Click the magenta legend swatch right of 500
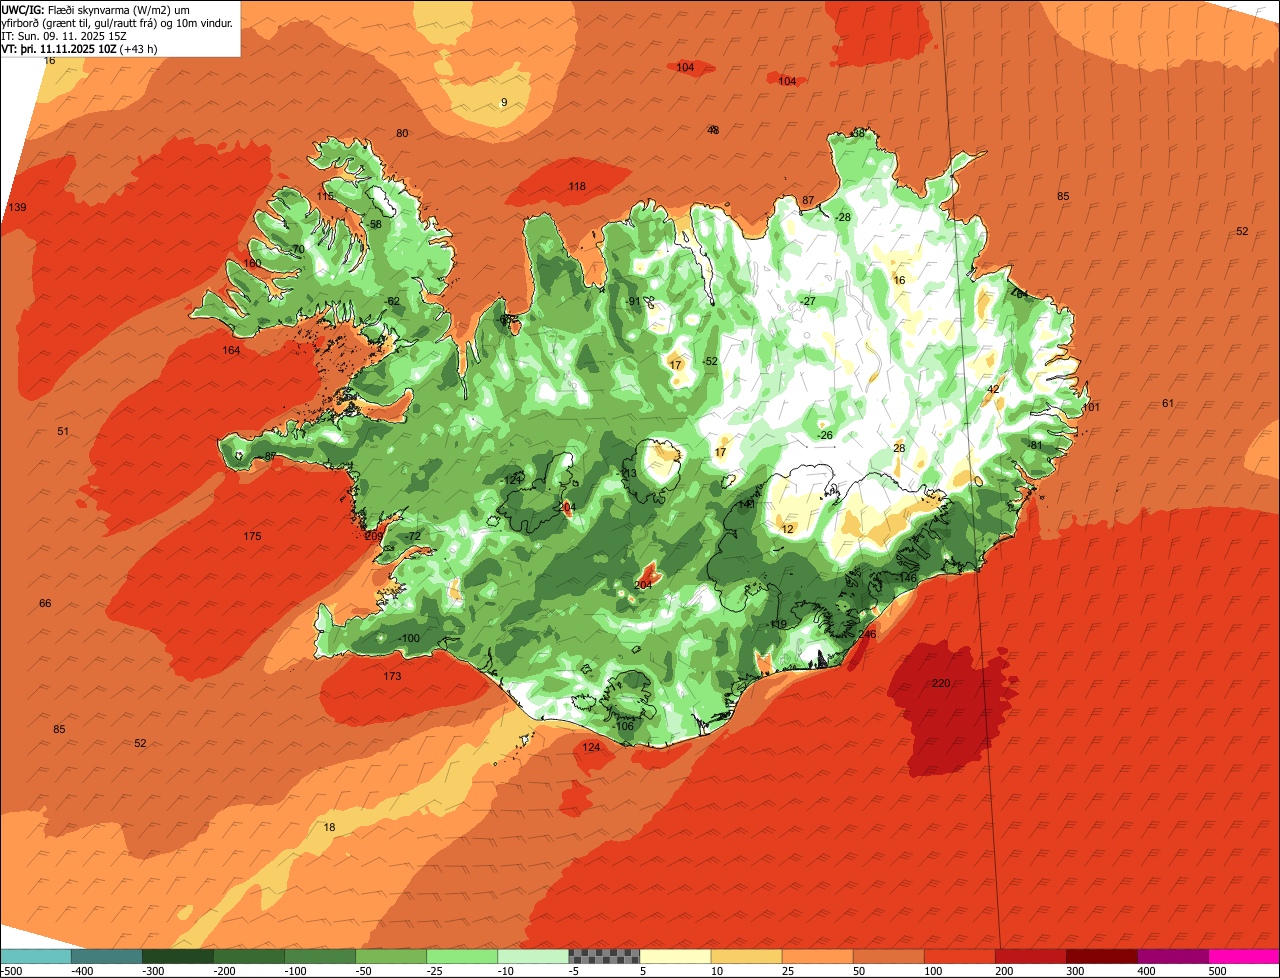This screenshot has width=1280, height=978. [x=1244, y=956]
